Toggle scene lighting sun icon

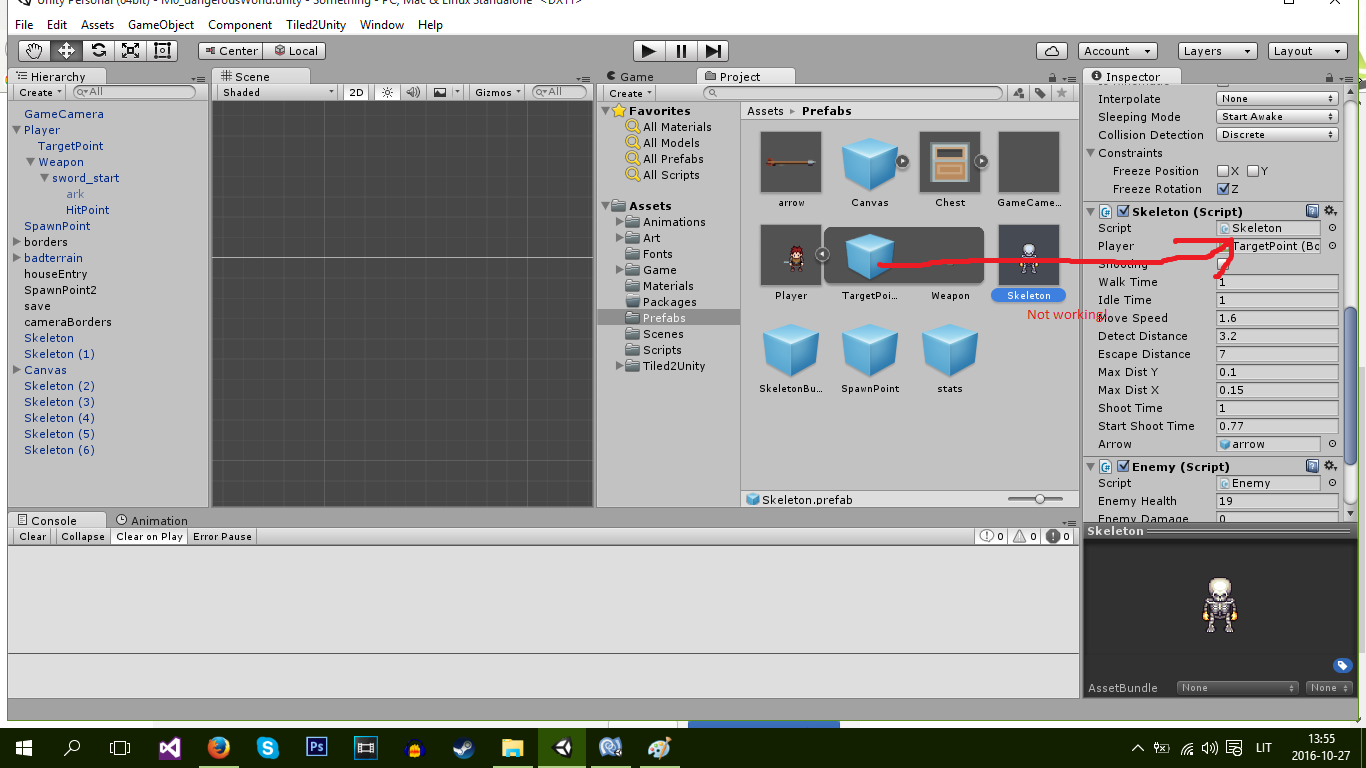click(x=388, y=92)
